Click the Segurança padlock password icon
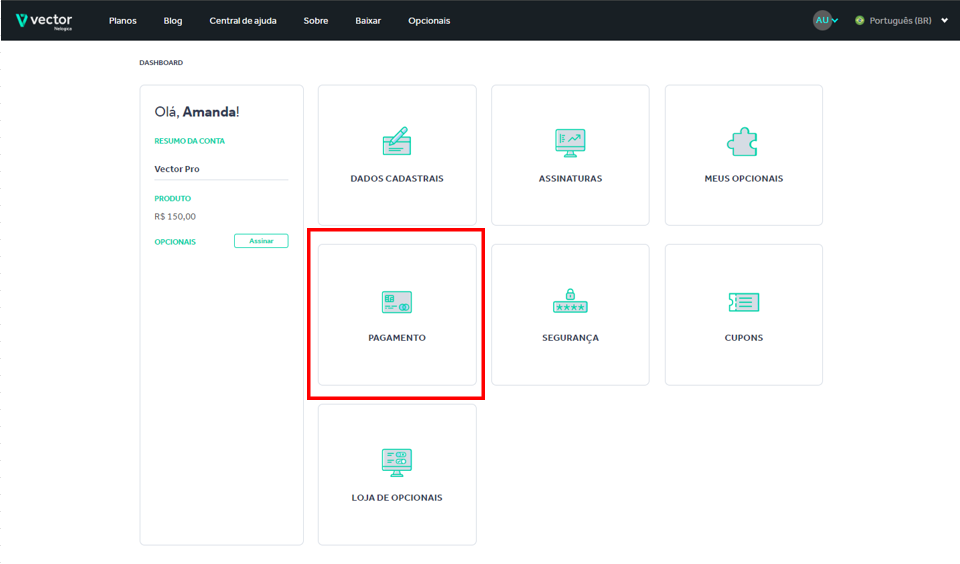This screenshot has width=960, height=564. click(x=570, y=301)
